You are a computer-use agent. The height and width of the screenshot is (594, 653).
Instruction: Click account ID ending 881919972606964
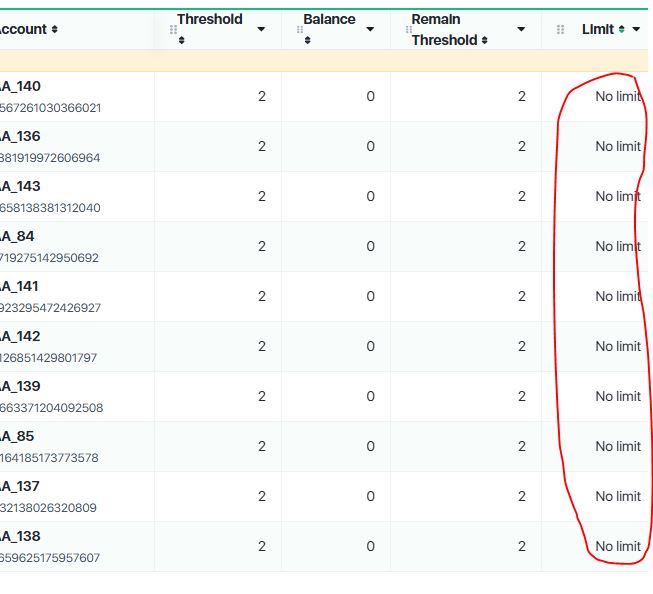[x=50, y=158]
